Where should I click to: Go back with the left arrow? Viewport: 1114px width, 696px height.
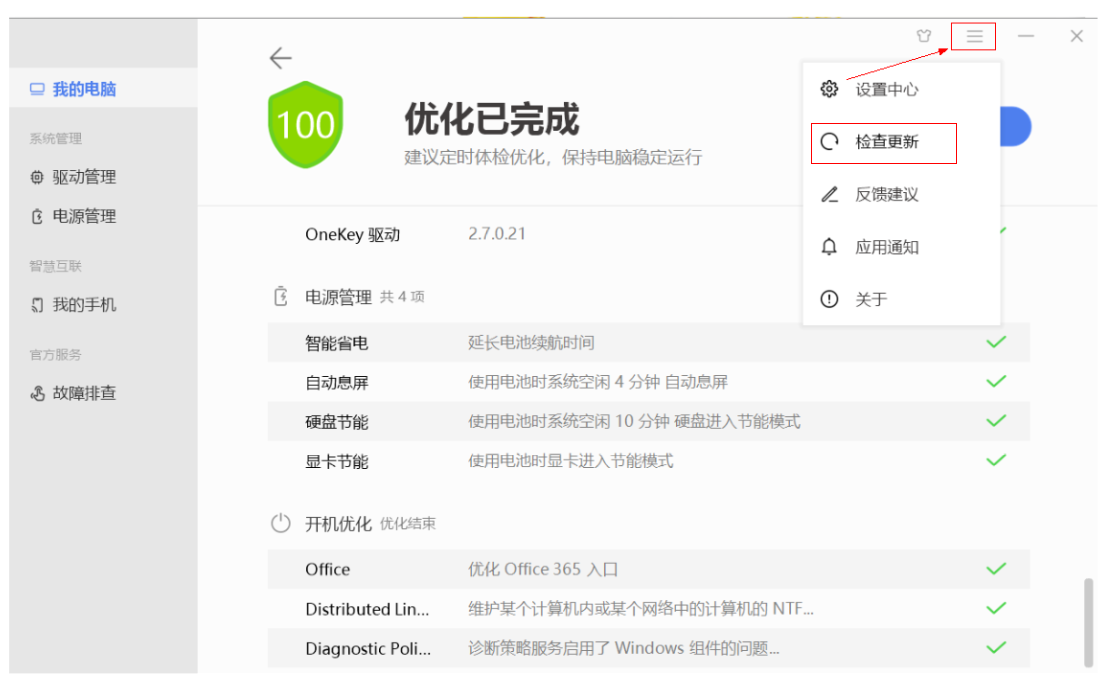(281, 58)
